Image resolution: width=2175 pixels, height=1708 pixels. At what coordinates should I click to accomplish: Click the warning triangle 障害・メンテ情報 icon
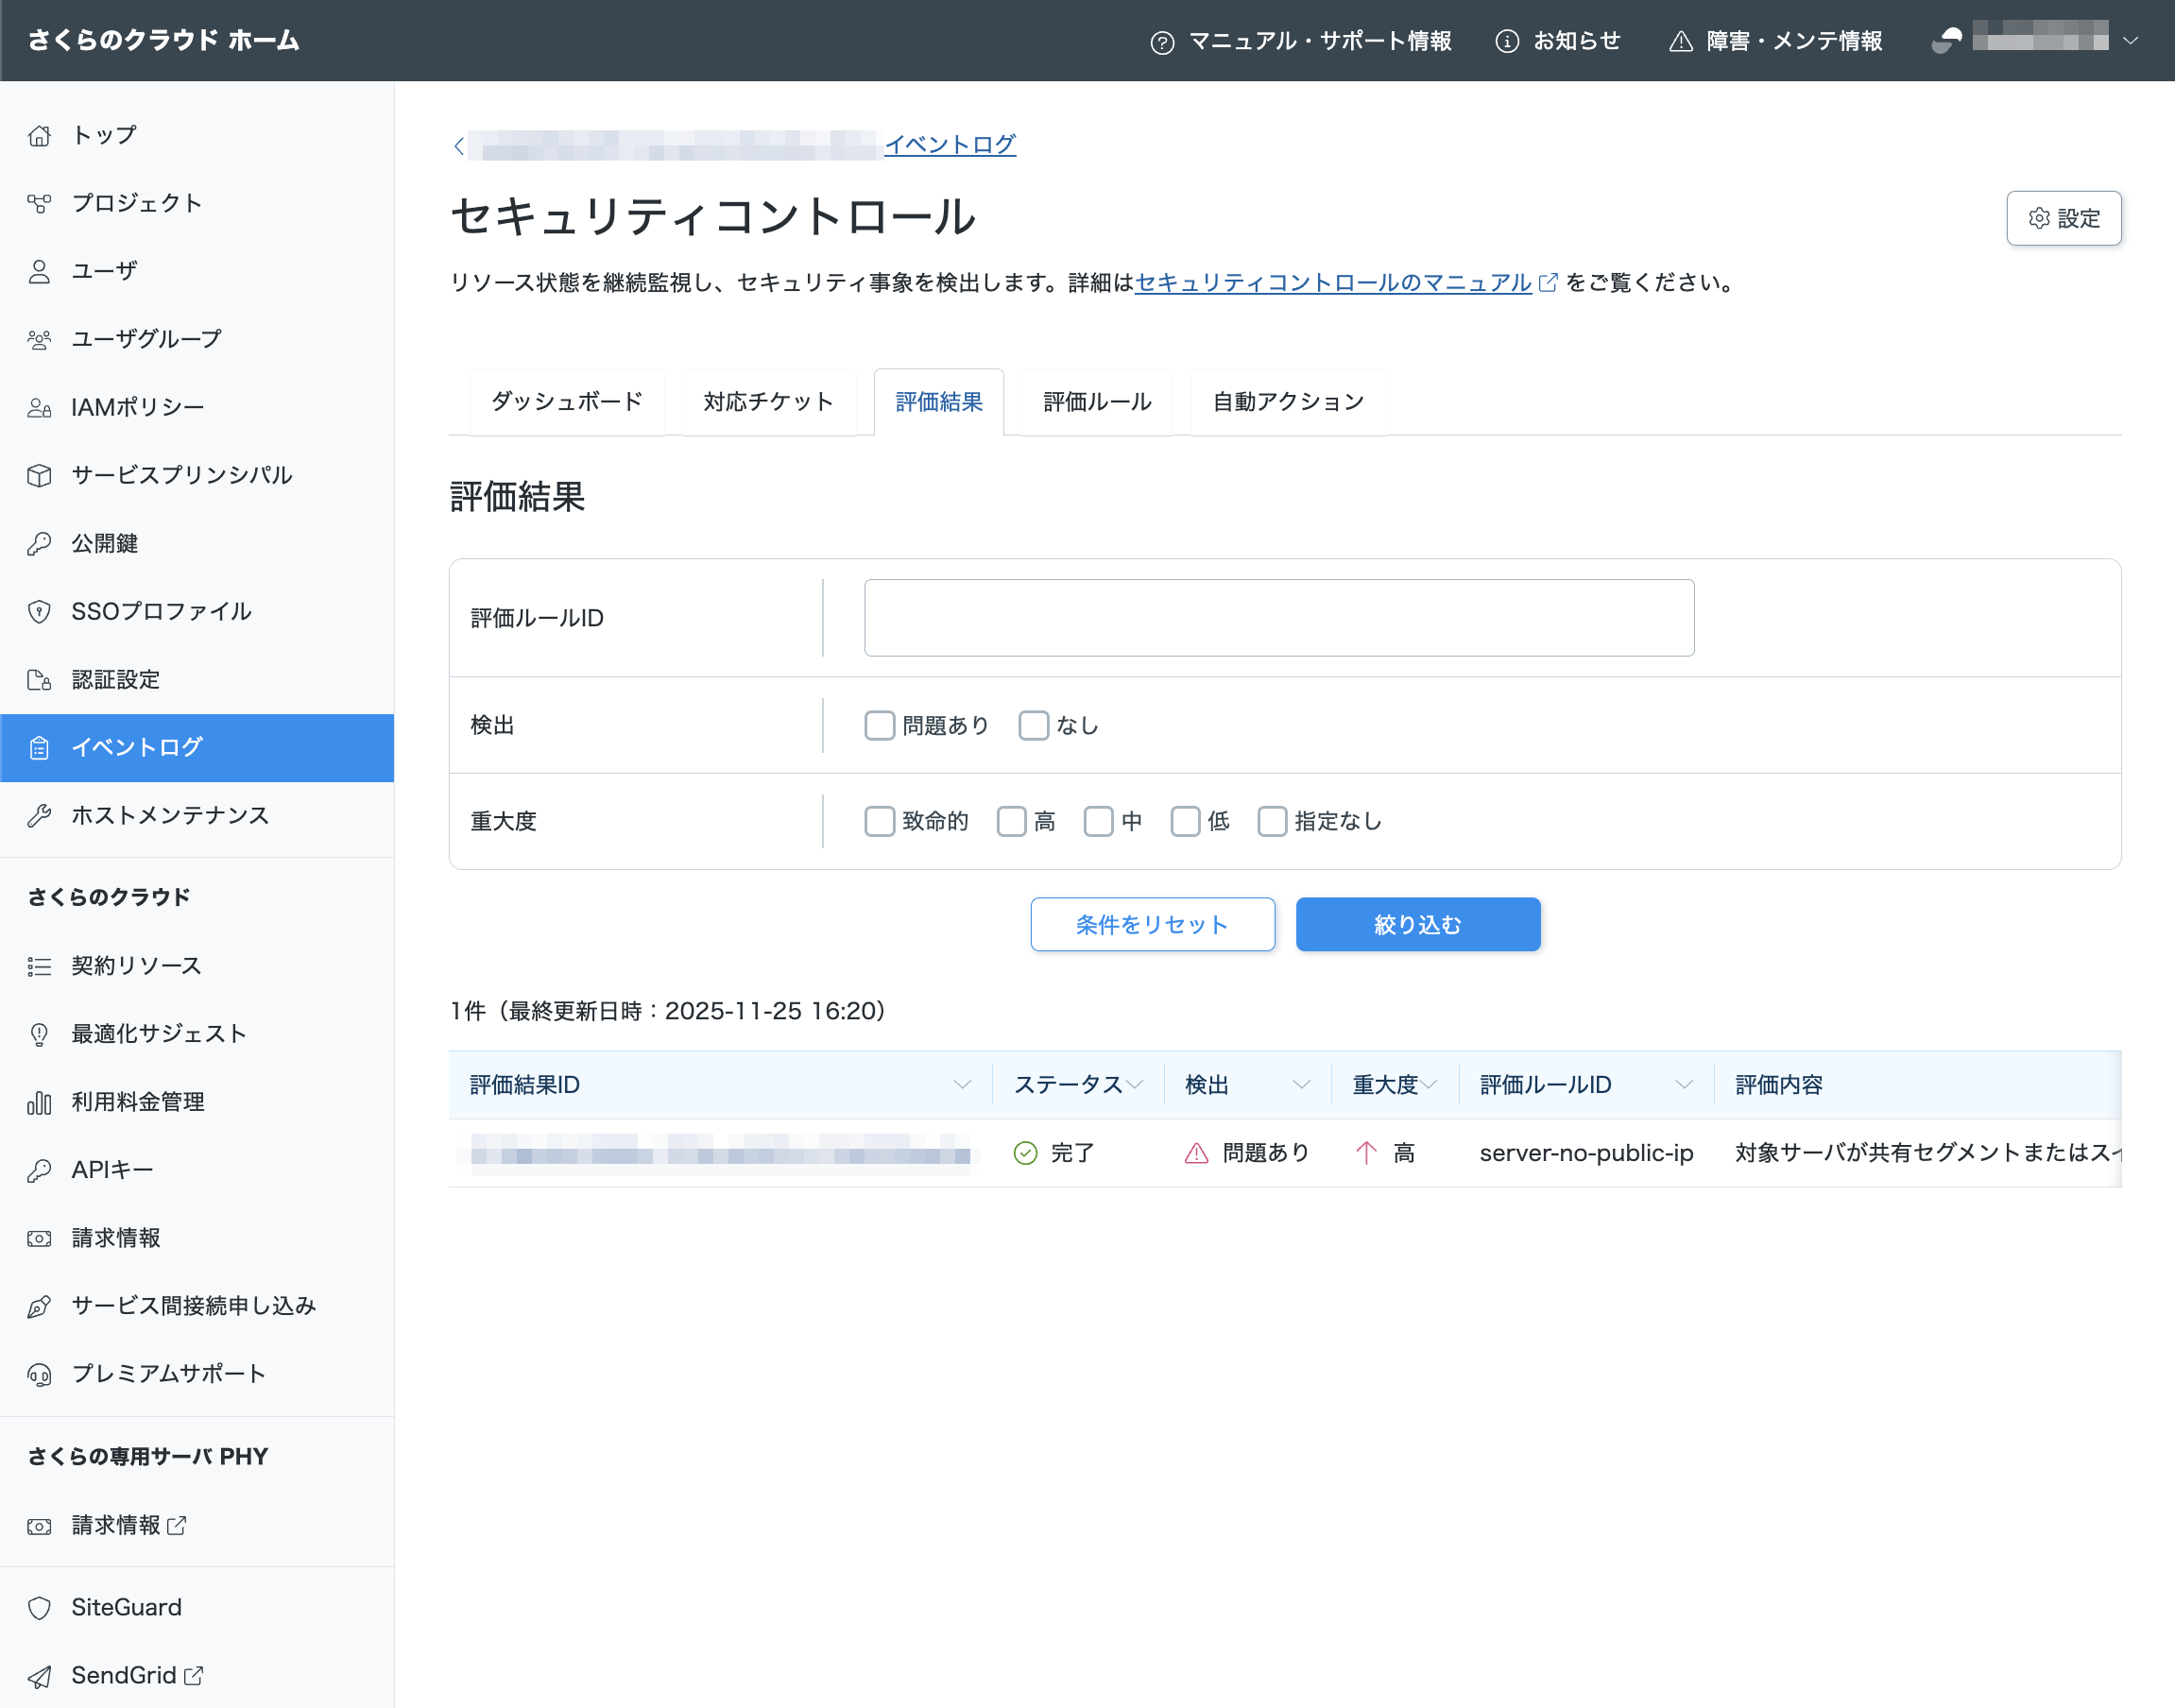pyautogui.click(x=1680, y=41)
